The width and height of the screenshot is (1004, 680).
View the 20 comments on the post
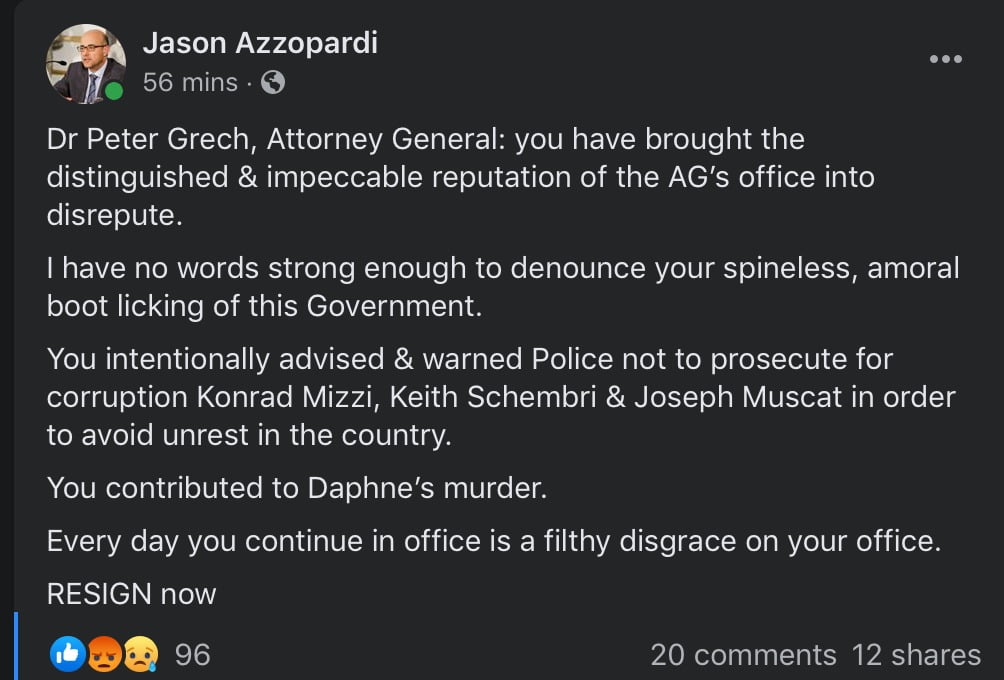click(743, 655)
